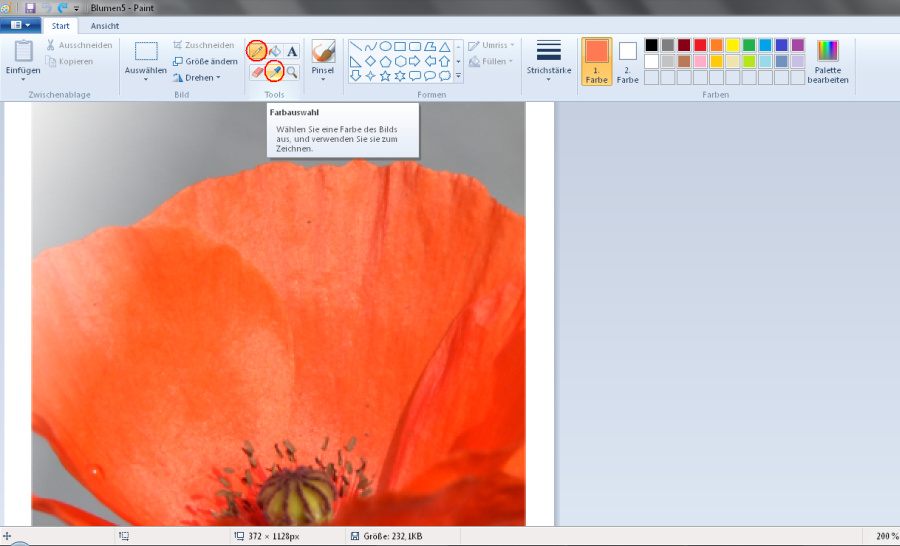Click Palette bearbeiten to edit colors

828,62
